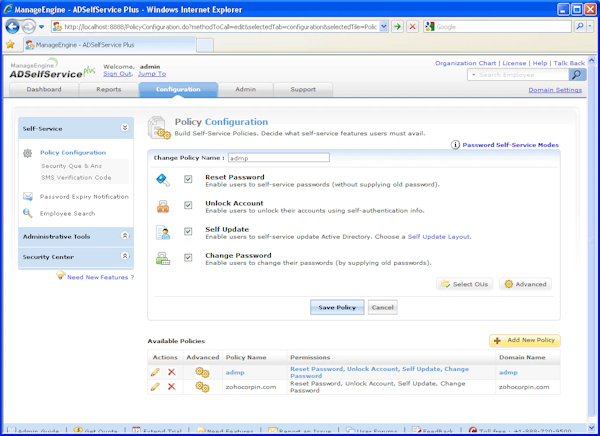Click the Sign Out link
Viewport: 600px width, 436px height.
point(117,73)
